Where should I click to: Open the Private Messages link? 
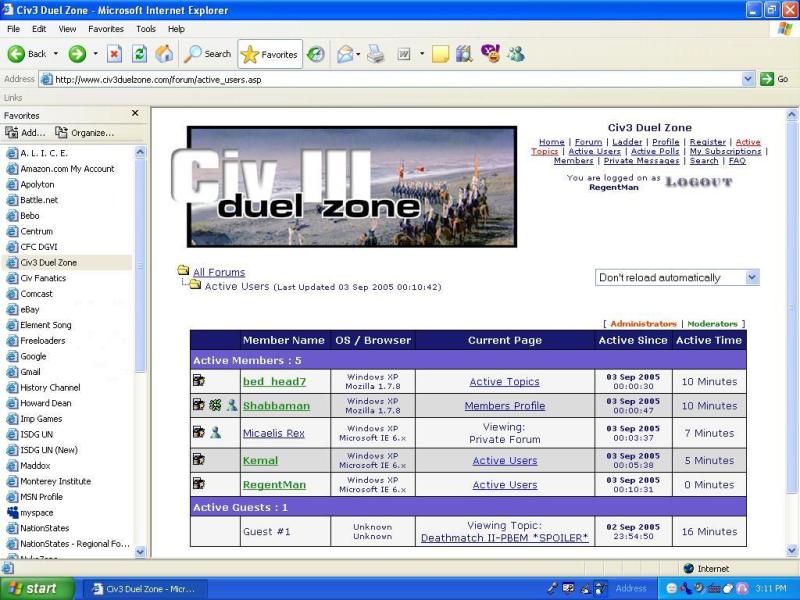tap(641, 161)
